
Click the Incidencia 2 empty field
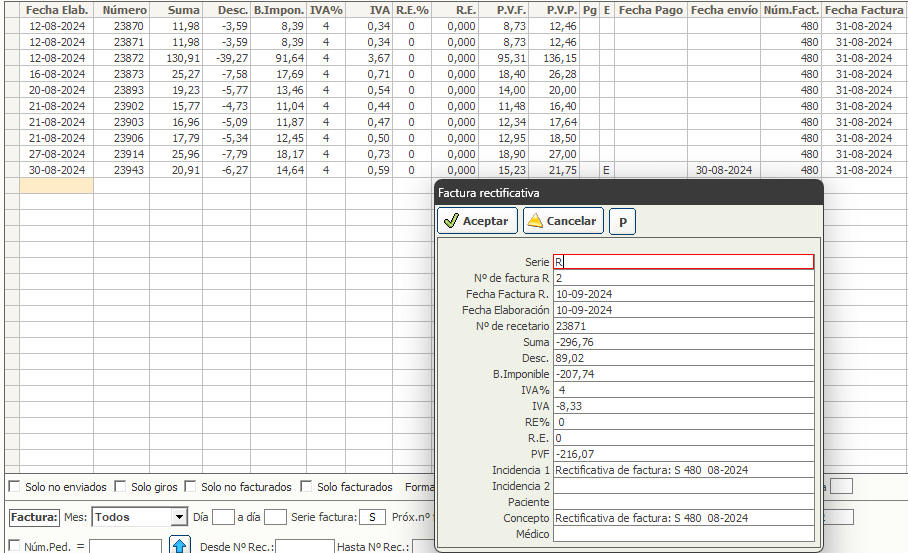(683, 486)
